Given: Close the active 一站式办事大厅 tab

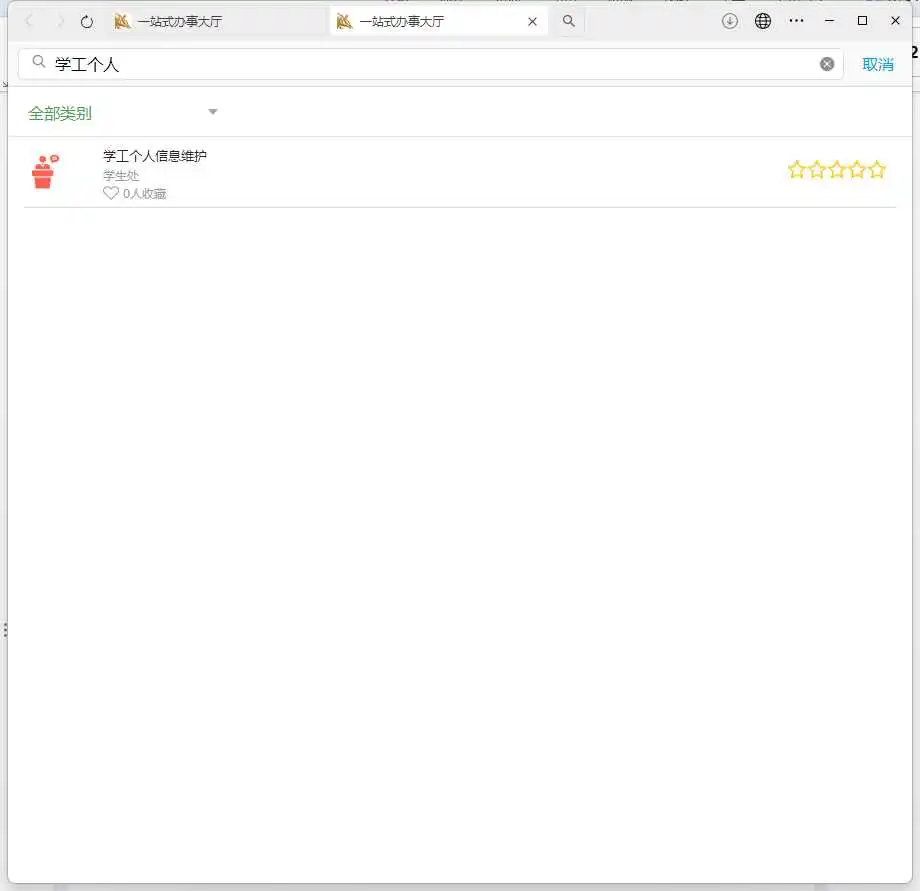Looking at the screenshot, I should [532, 22].
